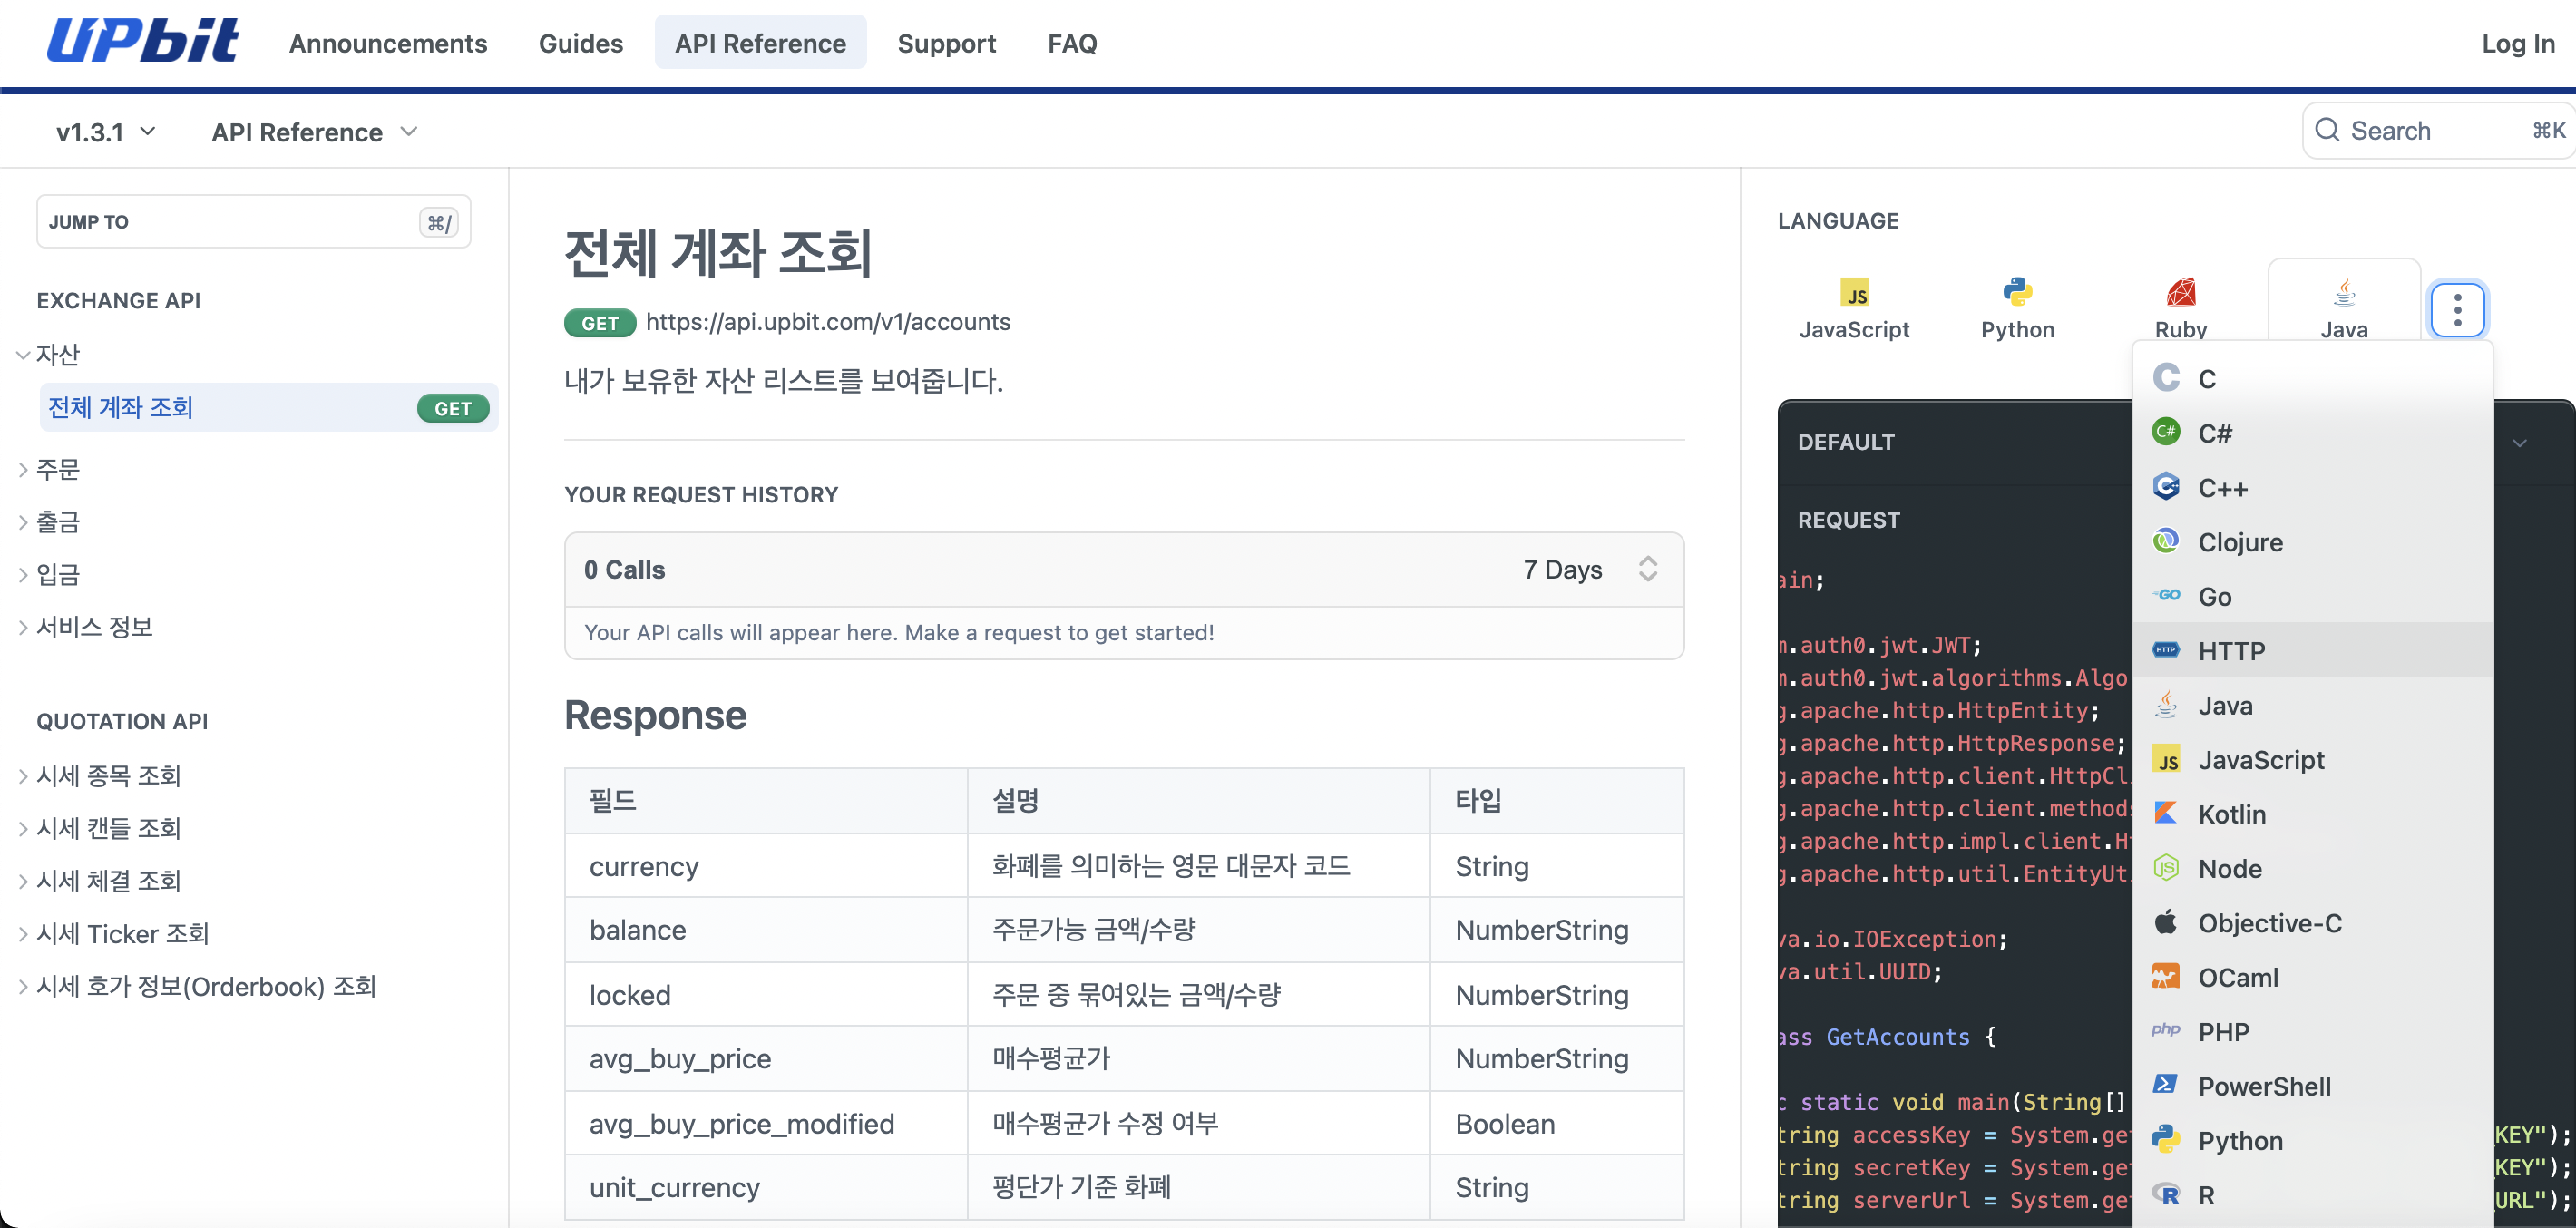Expand the 주문 sidebar section
The height and width of the screenshot is (1228, 2576).
click(57, 469)
